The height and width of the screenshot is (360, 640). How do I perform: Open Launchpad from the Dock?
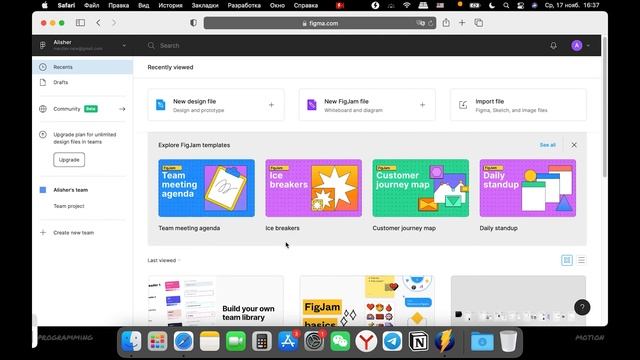click(158, 341)
